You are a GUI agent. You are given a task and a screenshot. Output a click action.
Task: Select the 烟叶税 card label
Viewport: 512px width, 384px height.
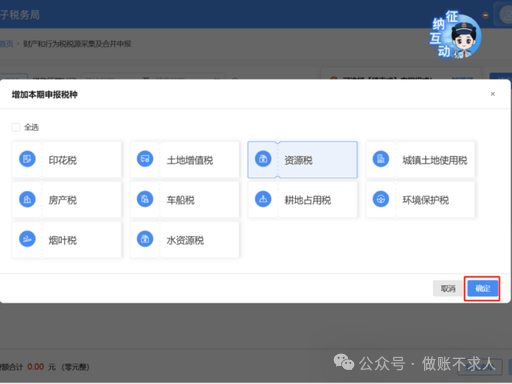point(63,240)
